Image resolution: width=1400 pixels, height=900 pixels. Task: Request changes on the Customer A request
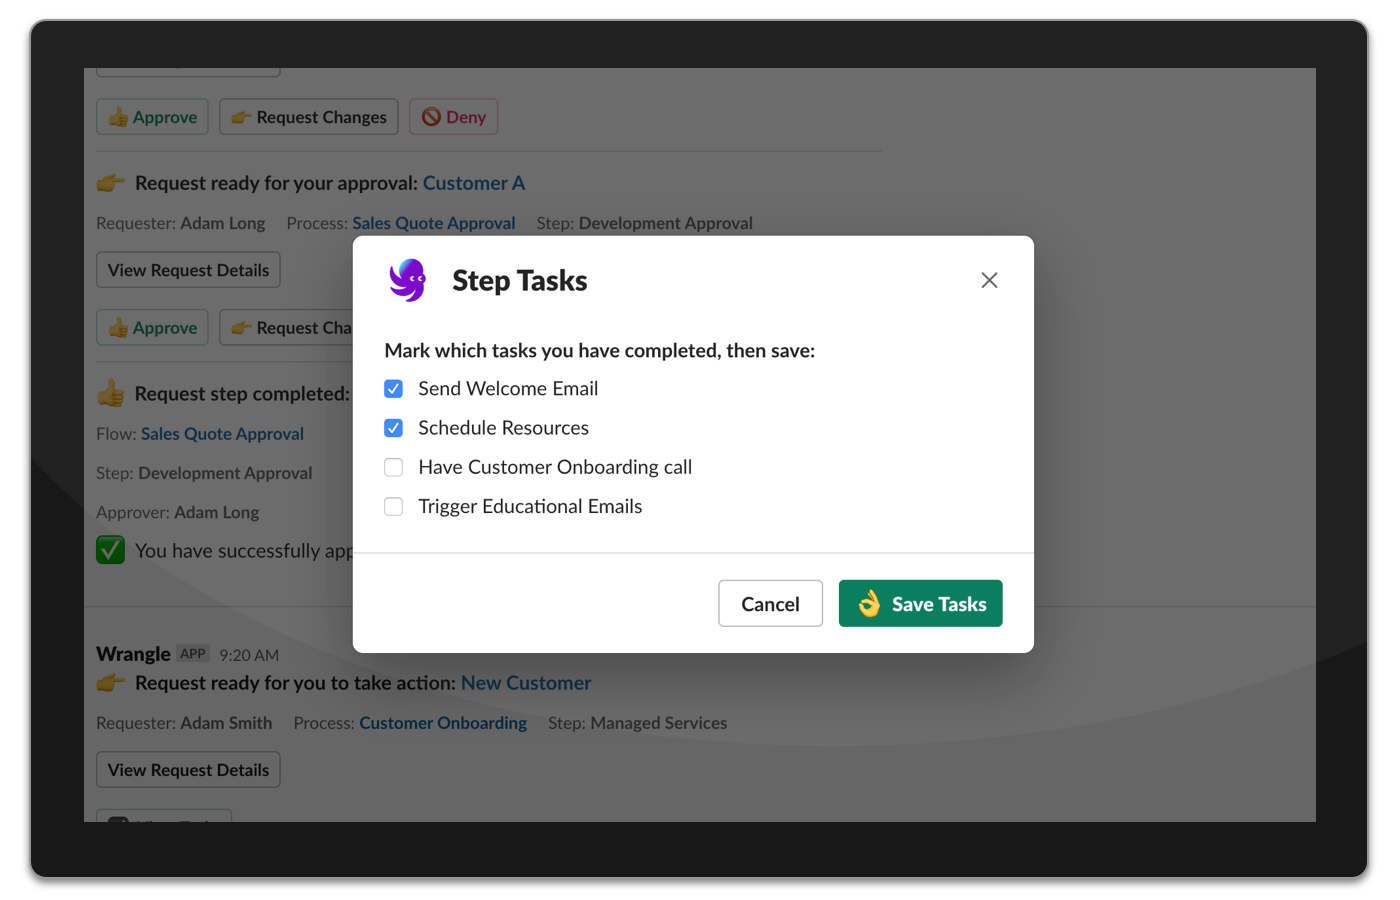click(x=287, y=328)
